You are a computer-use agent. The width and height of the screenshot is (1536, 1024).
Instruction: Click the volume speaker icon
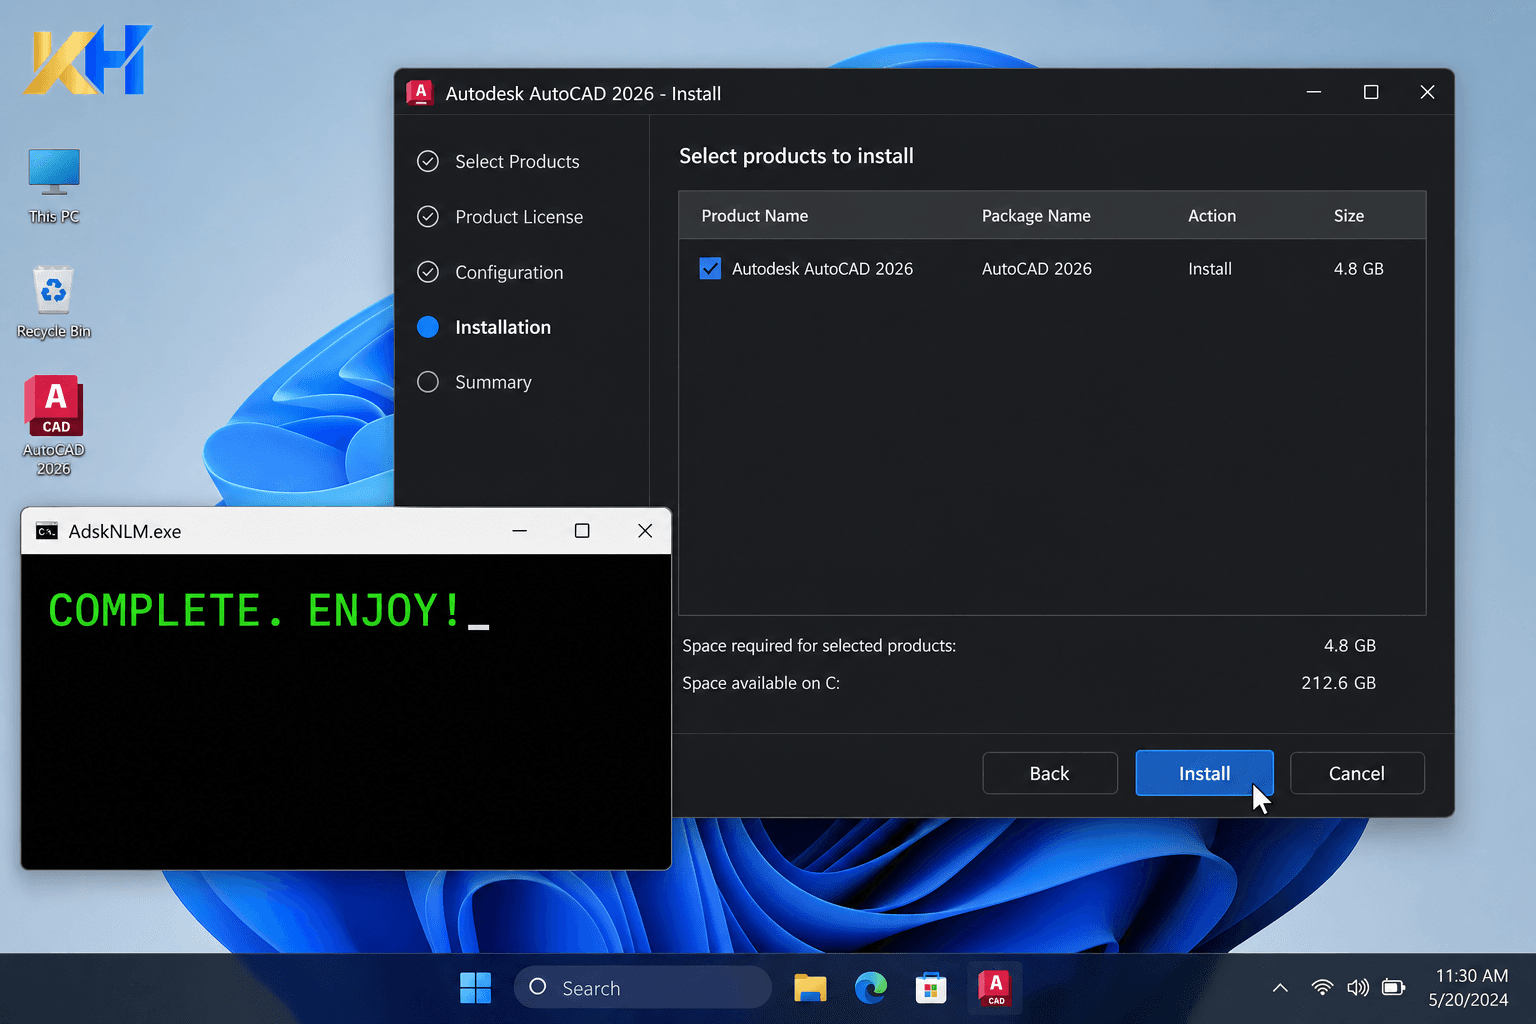[1358, 988]
